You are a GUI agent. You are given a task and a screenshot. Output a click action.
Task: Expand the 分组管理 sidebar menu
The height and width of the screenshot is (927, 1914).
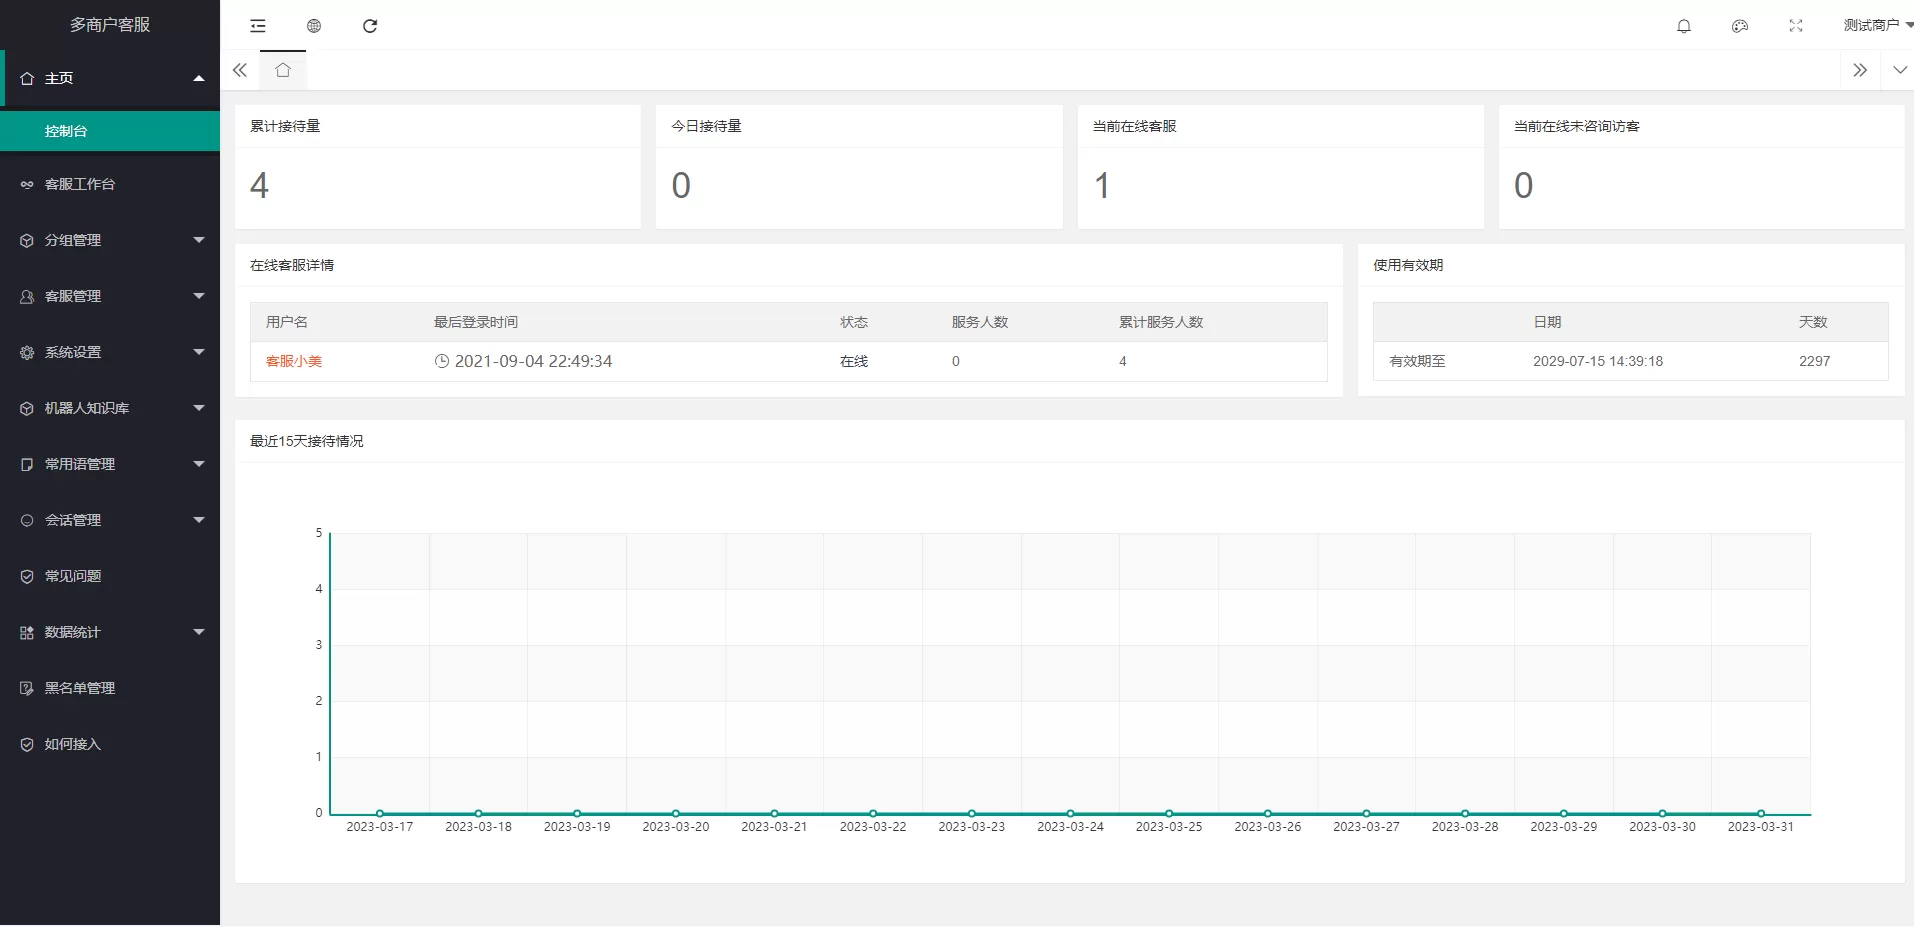pyautogui.click(x=110, y=240)
